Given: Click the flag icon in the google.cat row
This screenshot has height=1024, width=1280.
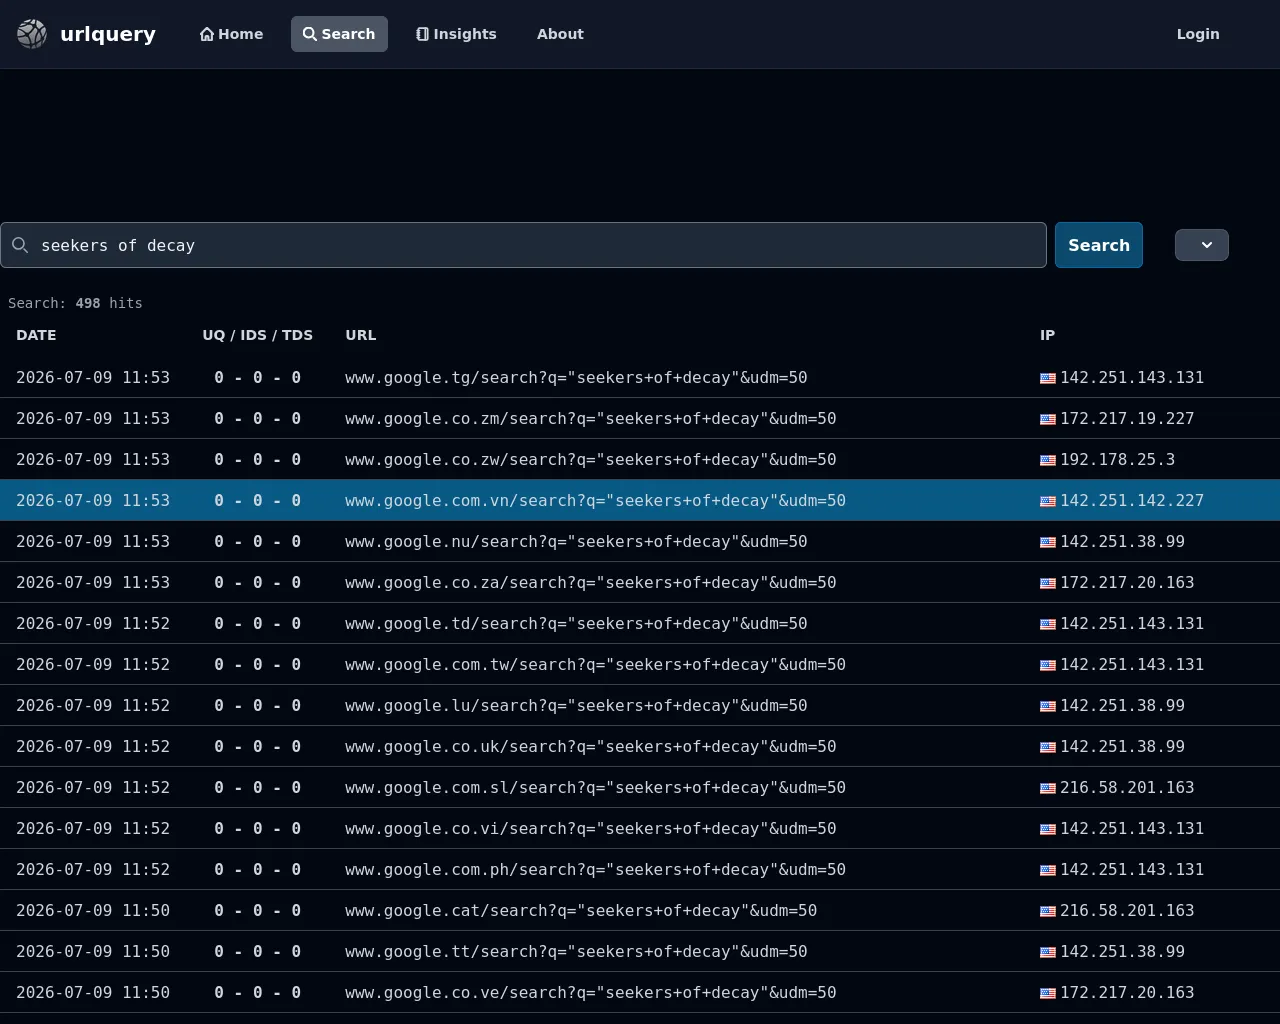Looking at the screenshot, I should coord(1048,911).
